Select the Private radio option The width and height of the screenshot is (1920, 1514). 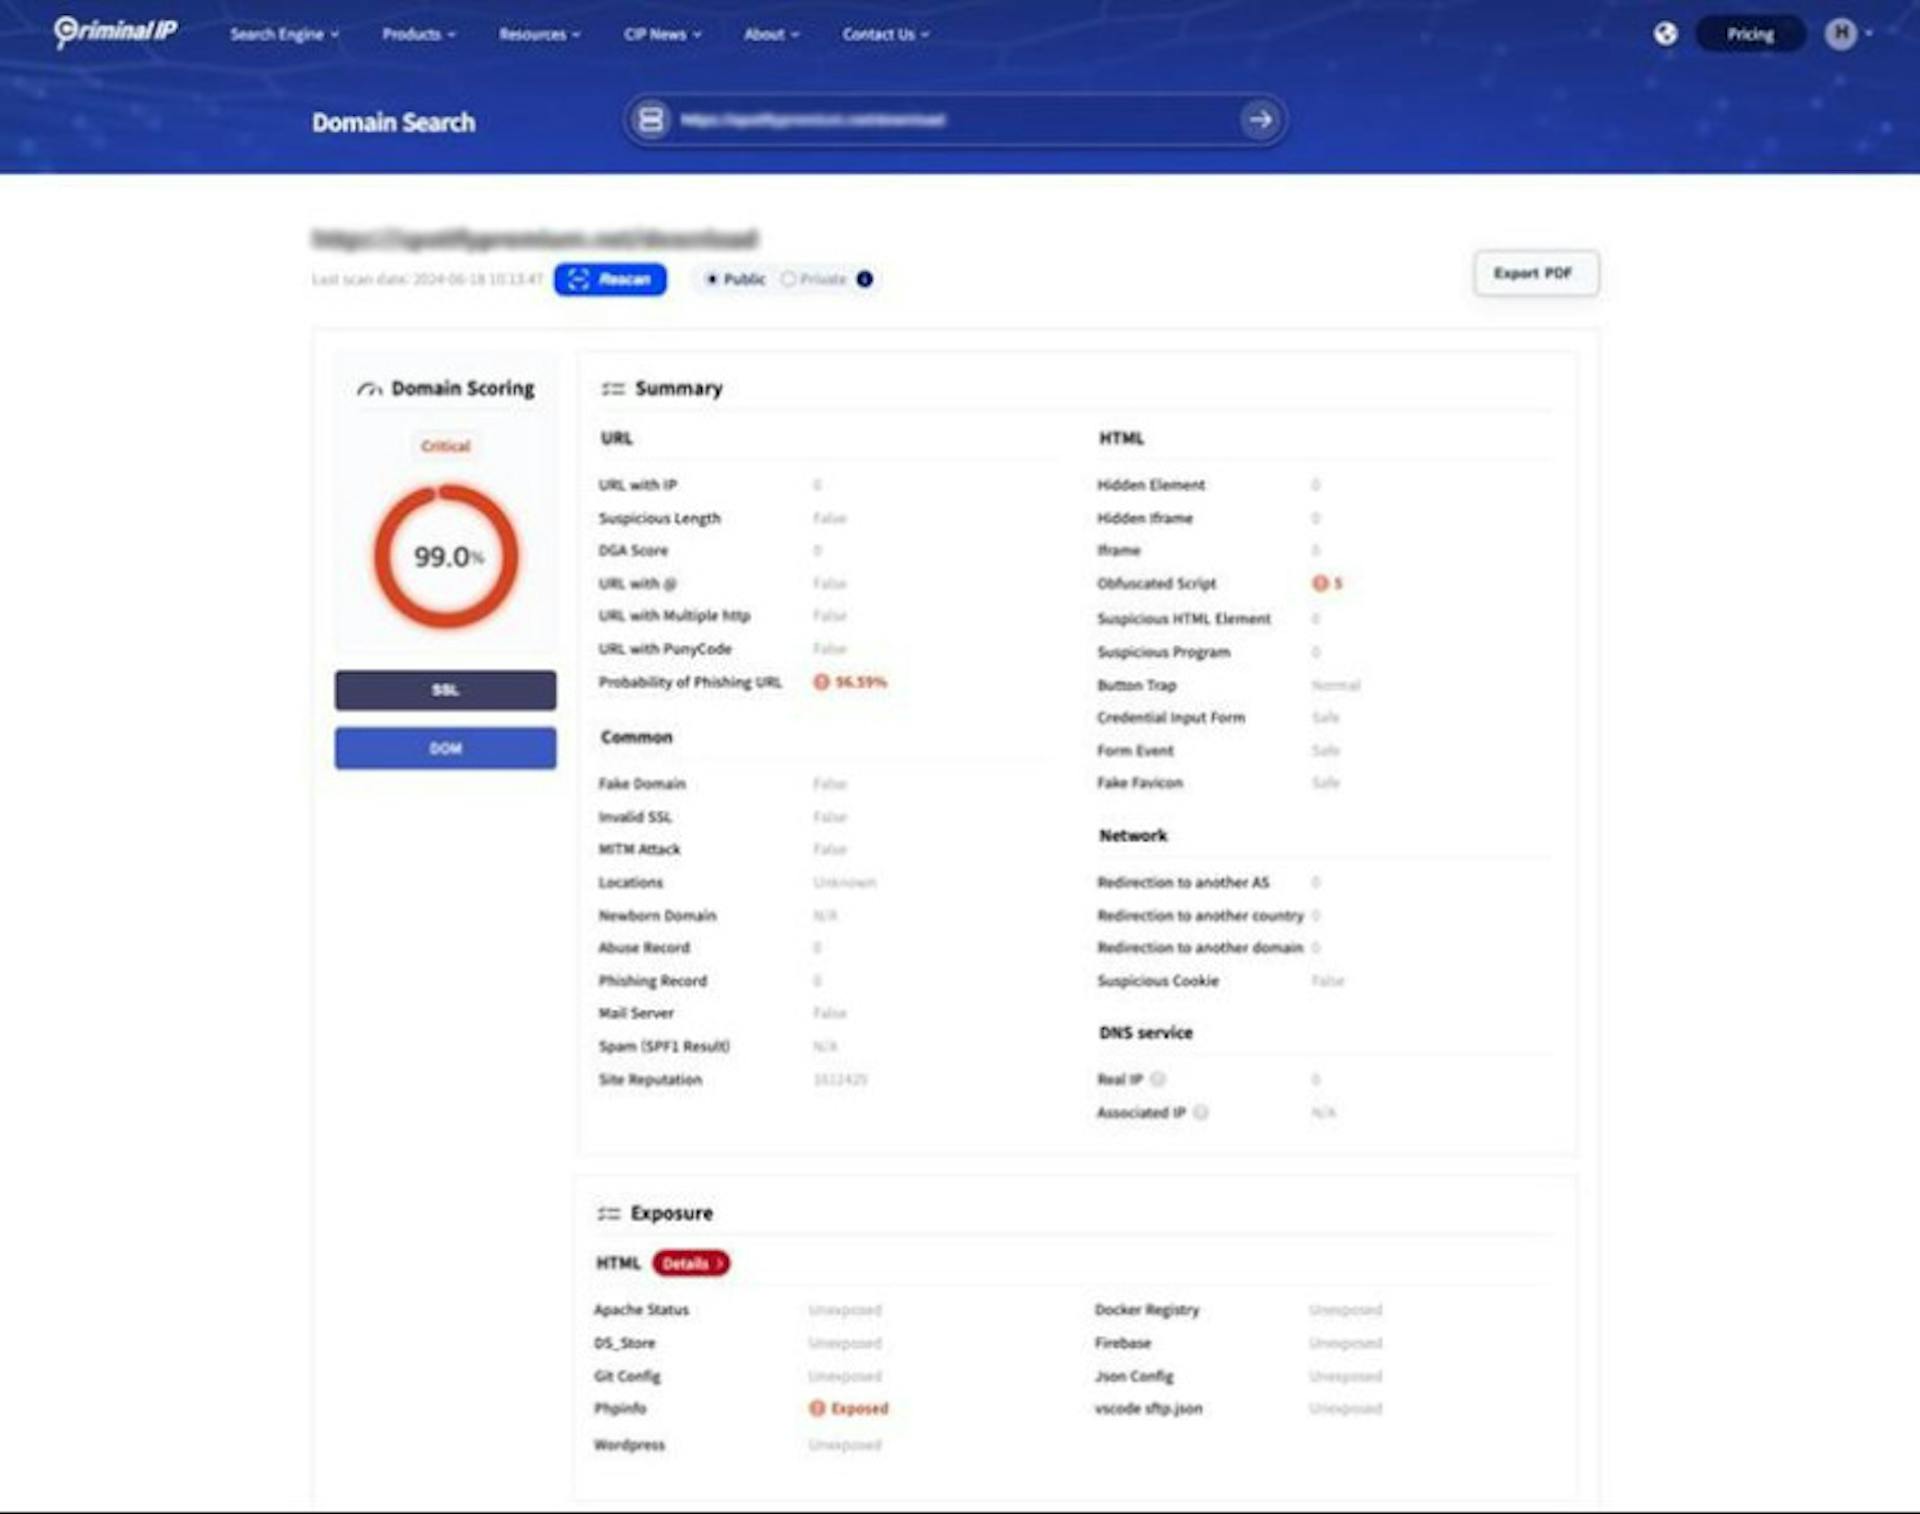(x=788, y=279)
